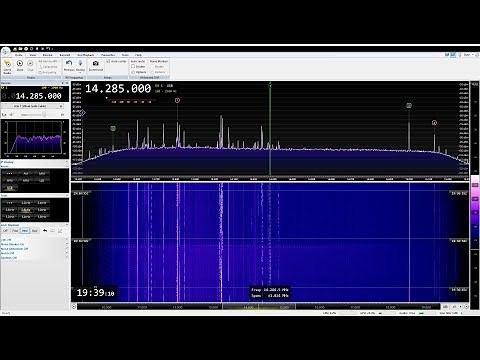Set AGC to Med
This screenshot has width=480, height=360.
pos(25,231)
